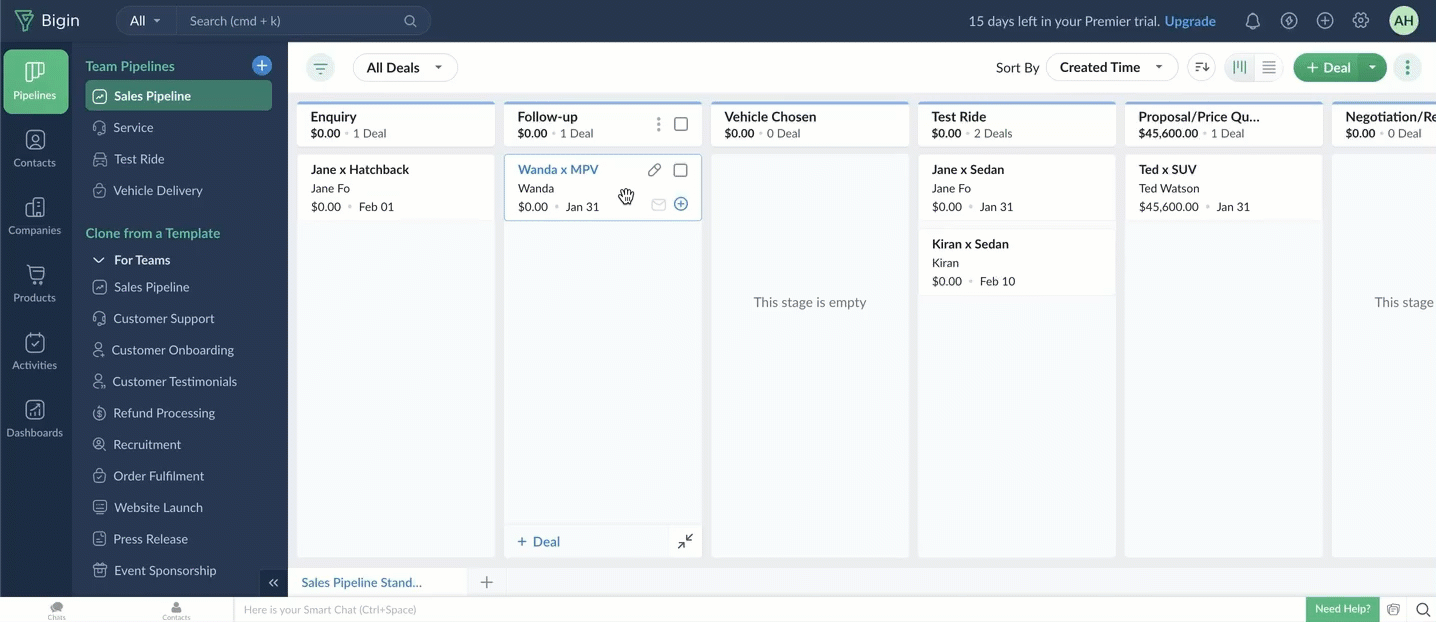This screenshot has width=1436, height=622.
Task: Open the Companies module
Action: pyautogui.click(x=35, y=216)
